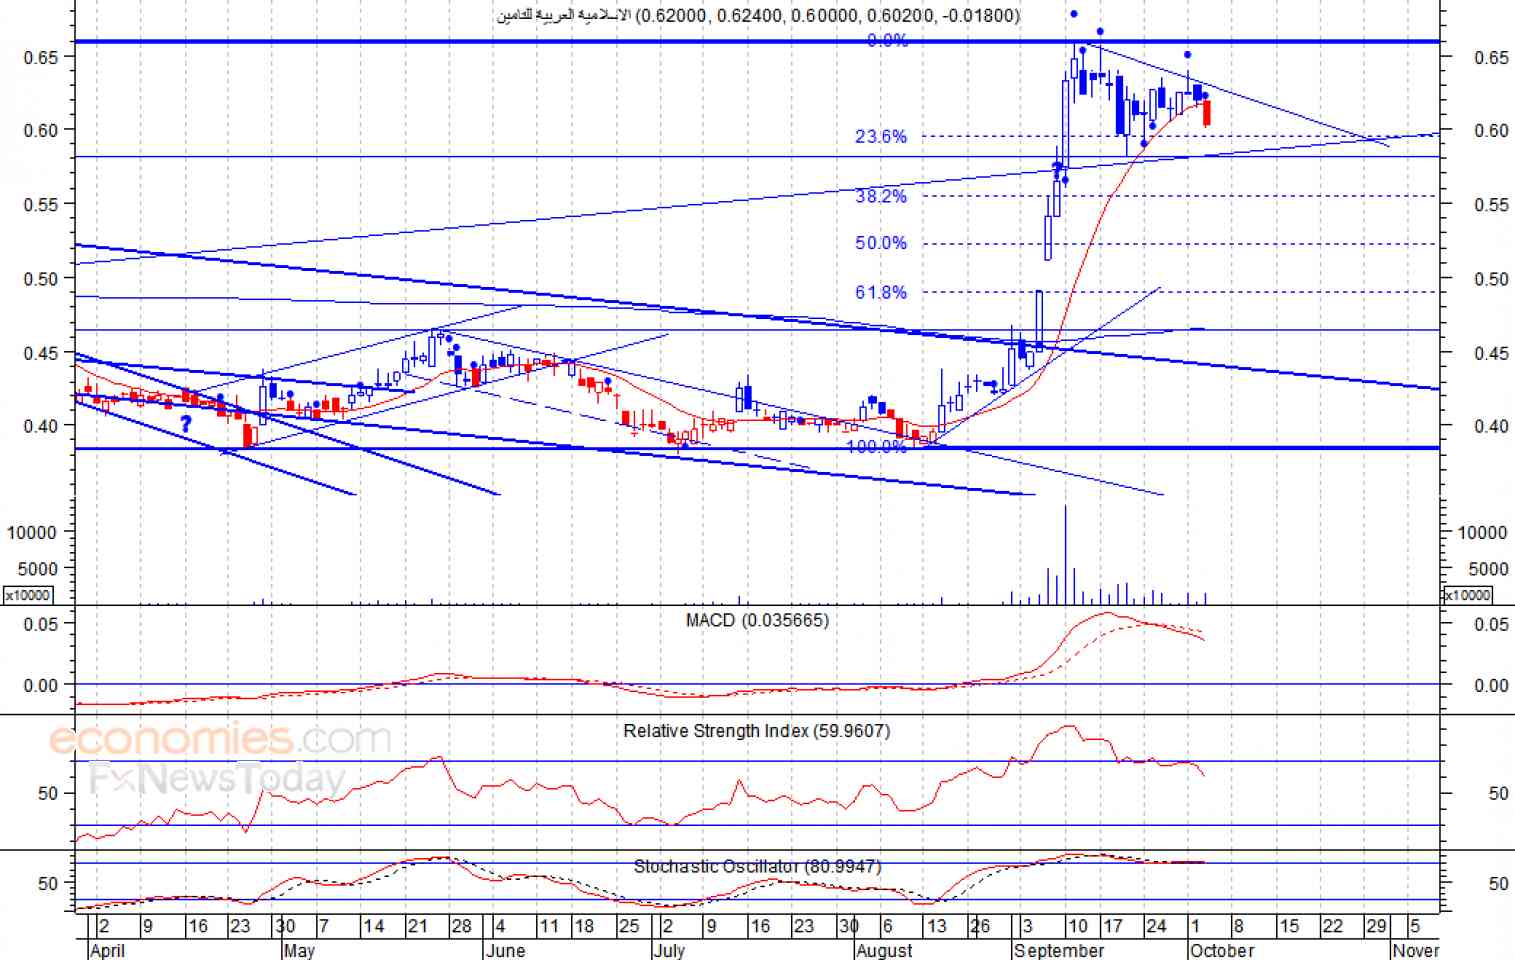Click the 0.05 MACD scale value on left axis
1515x960 pixels.
tap(42, 624)
